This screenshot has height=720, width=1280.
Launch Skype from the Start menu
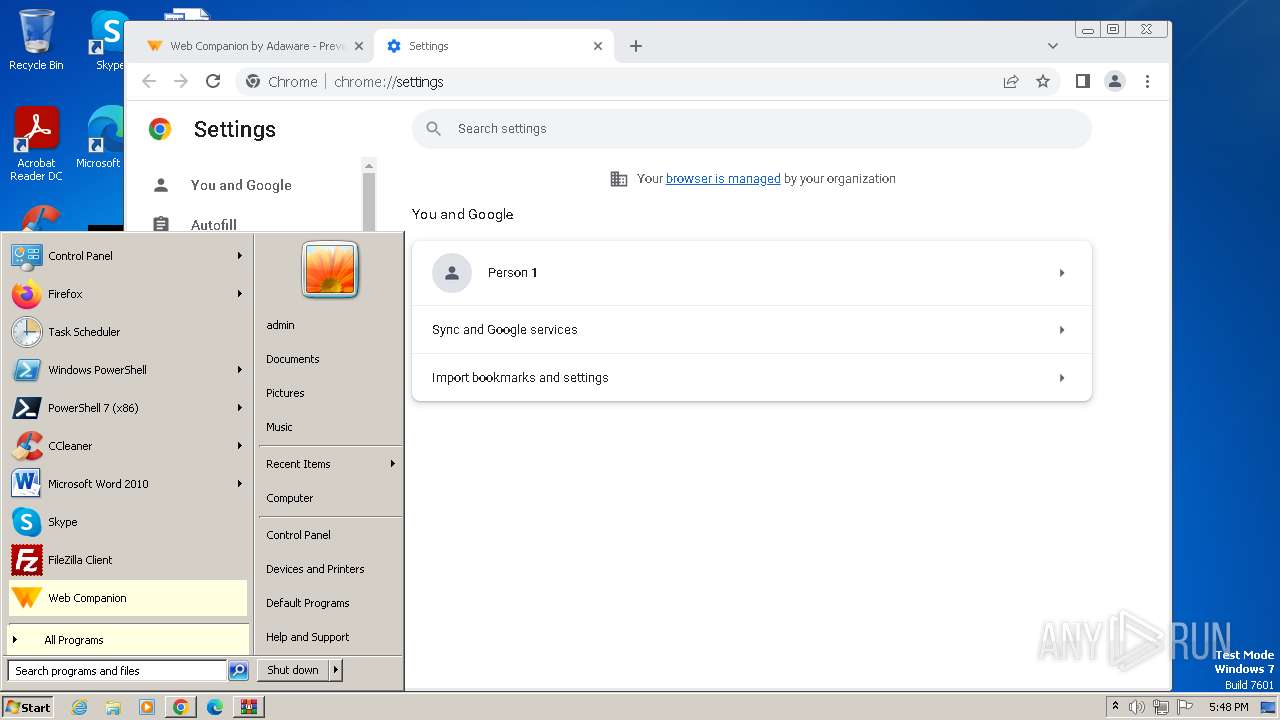click(x=127, y=522)
